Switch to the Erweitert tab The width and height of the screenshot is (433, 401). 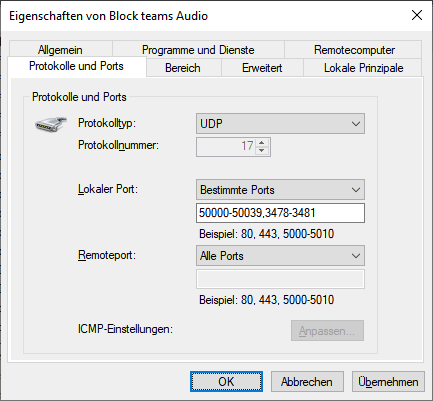coord(262,68)
